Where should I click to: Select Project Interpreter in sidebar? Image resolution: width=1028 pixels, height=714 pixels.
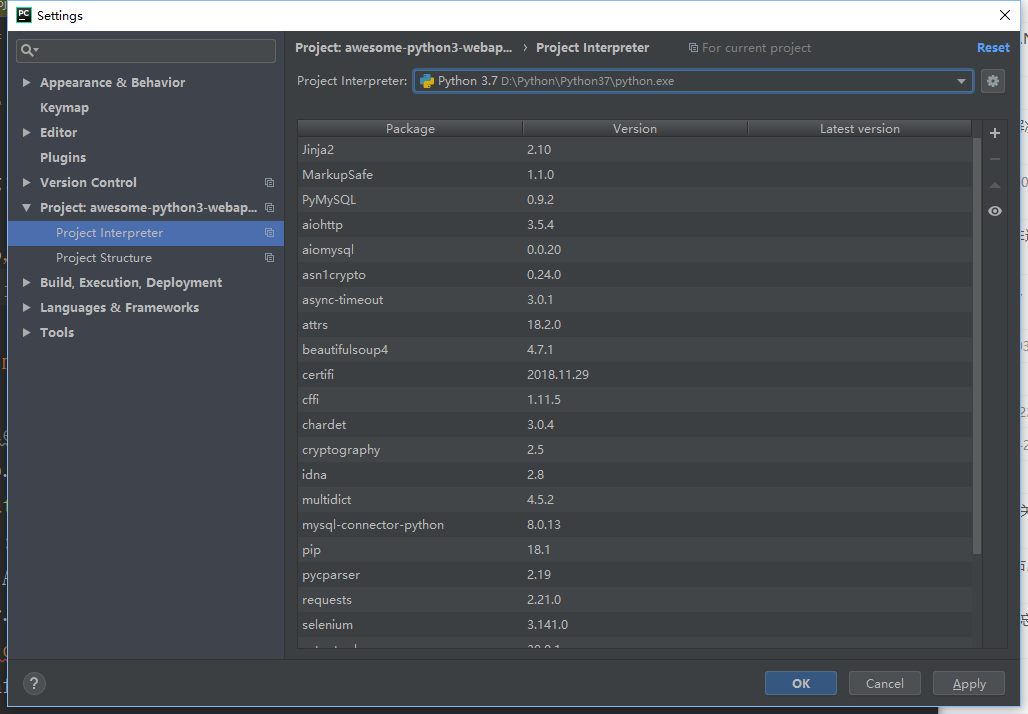point(146,233)
